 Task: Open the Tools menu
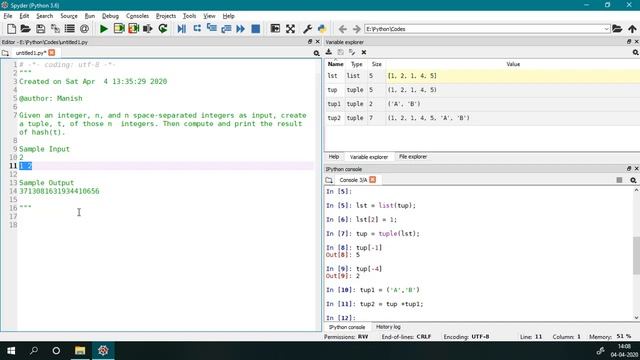(189, 16)
